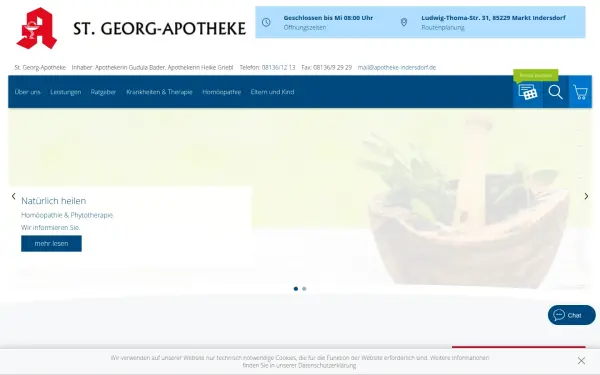Open the Eltern und Kind menu
The height and width of the screenshot is (375, 600).
(272, 92)
